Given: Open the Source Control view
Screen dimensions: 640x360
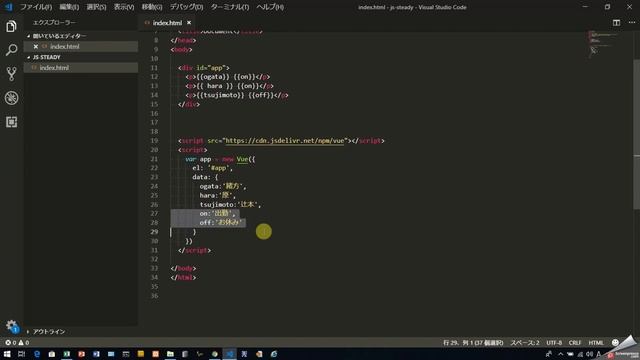Looking at the screenshot, I should click(11, 74).
